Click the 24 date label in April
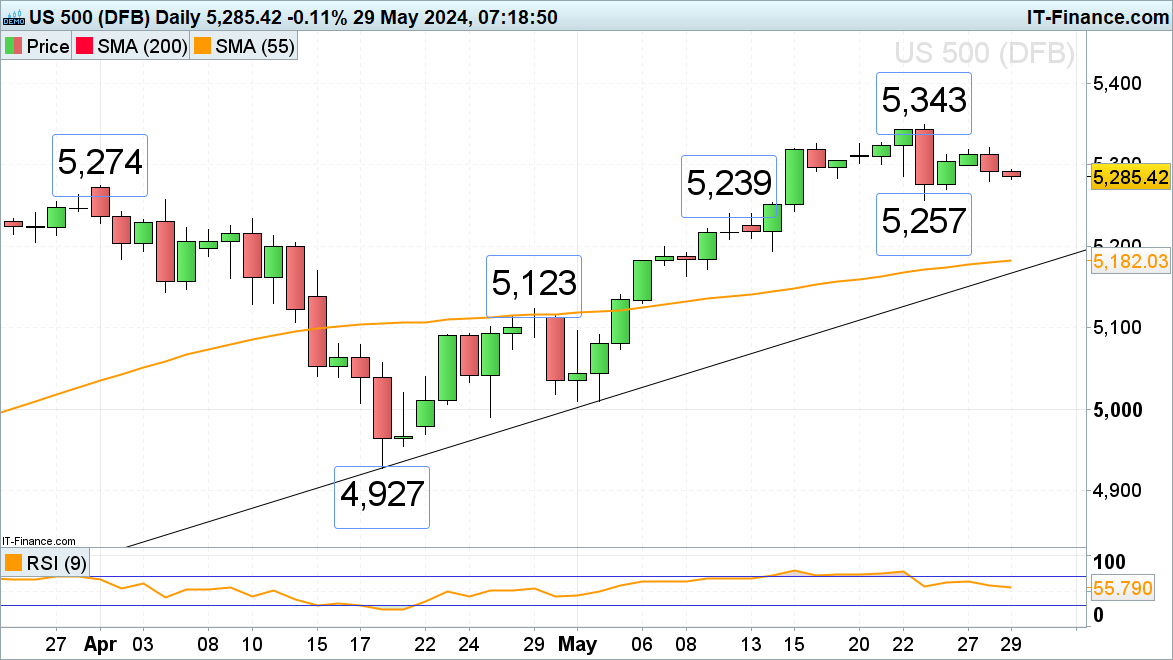The width and height of the screenshot is (1173, 660). (x=468, y=644)
